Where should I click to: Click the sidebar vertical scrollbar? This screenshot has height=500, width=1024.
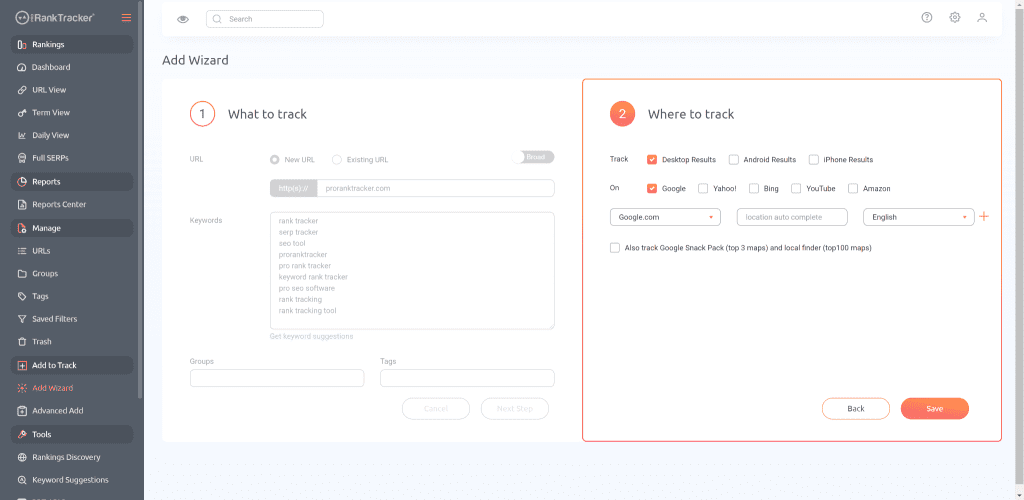[140, 199]
